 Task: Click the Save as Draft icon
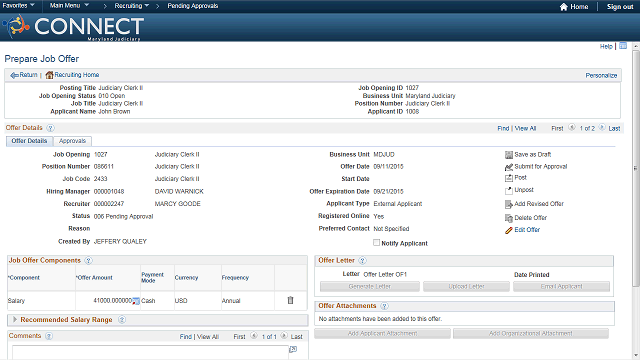(x=509, y=155)
